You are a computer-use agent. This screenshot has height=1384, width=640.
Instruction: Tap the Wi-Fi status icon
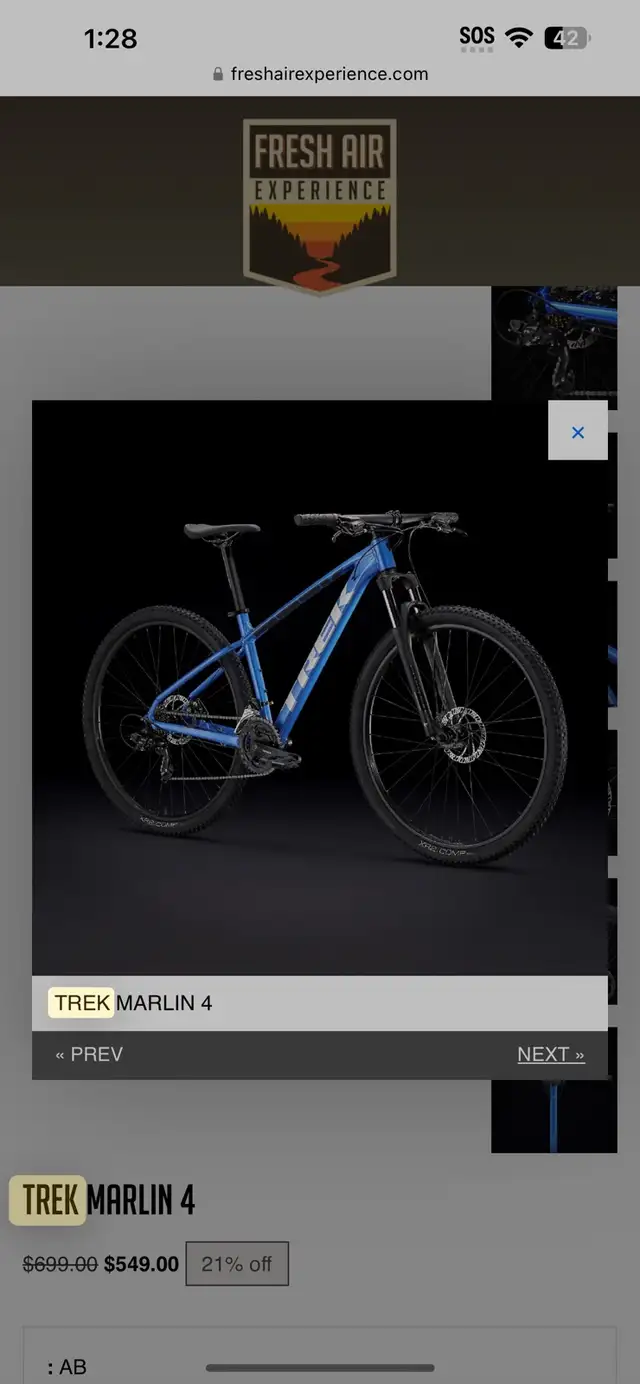coord(518,38)
